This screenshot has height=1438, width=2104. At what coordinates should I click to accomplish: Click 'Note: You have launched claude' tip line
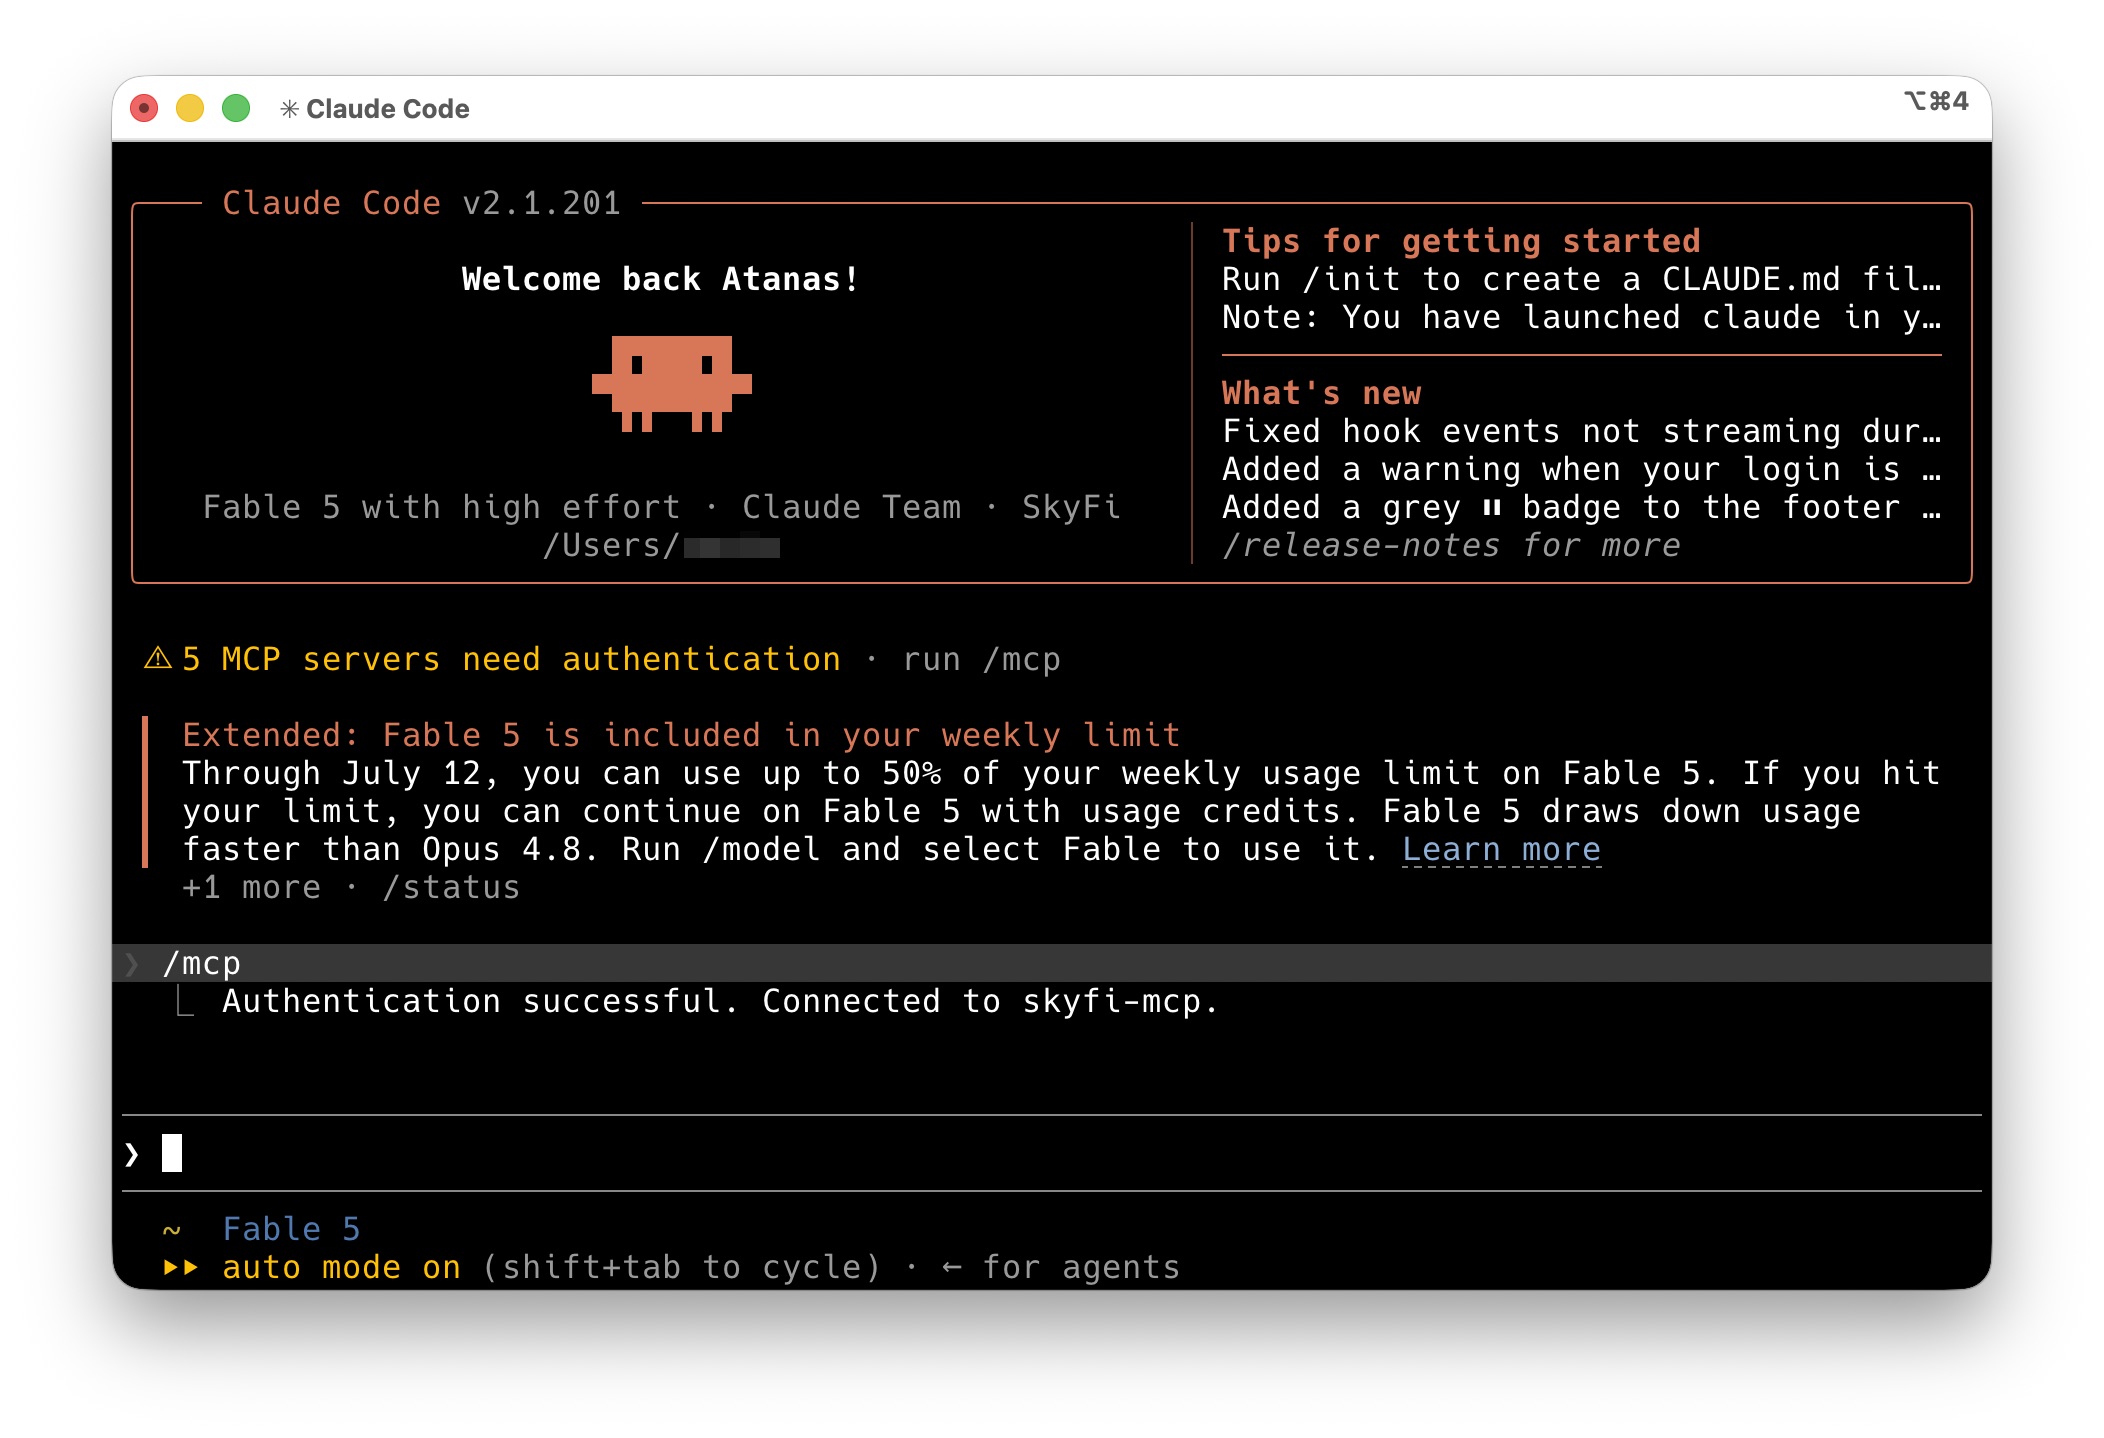point(1581,317)
